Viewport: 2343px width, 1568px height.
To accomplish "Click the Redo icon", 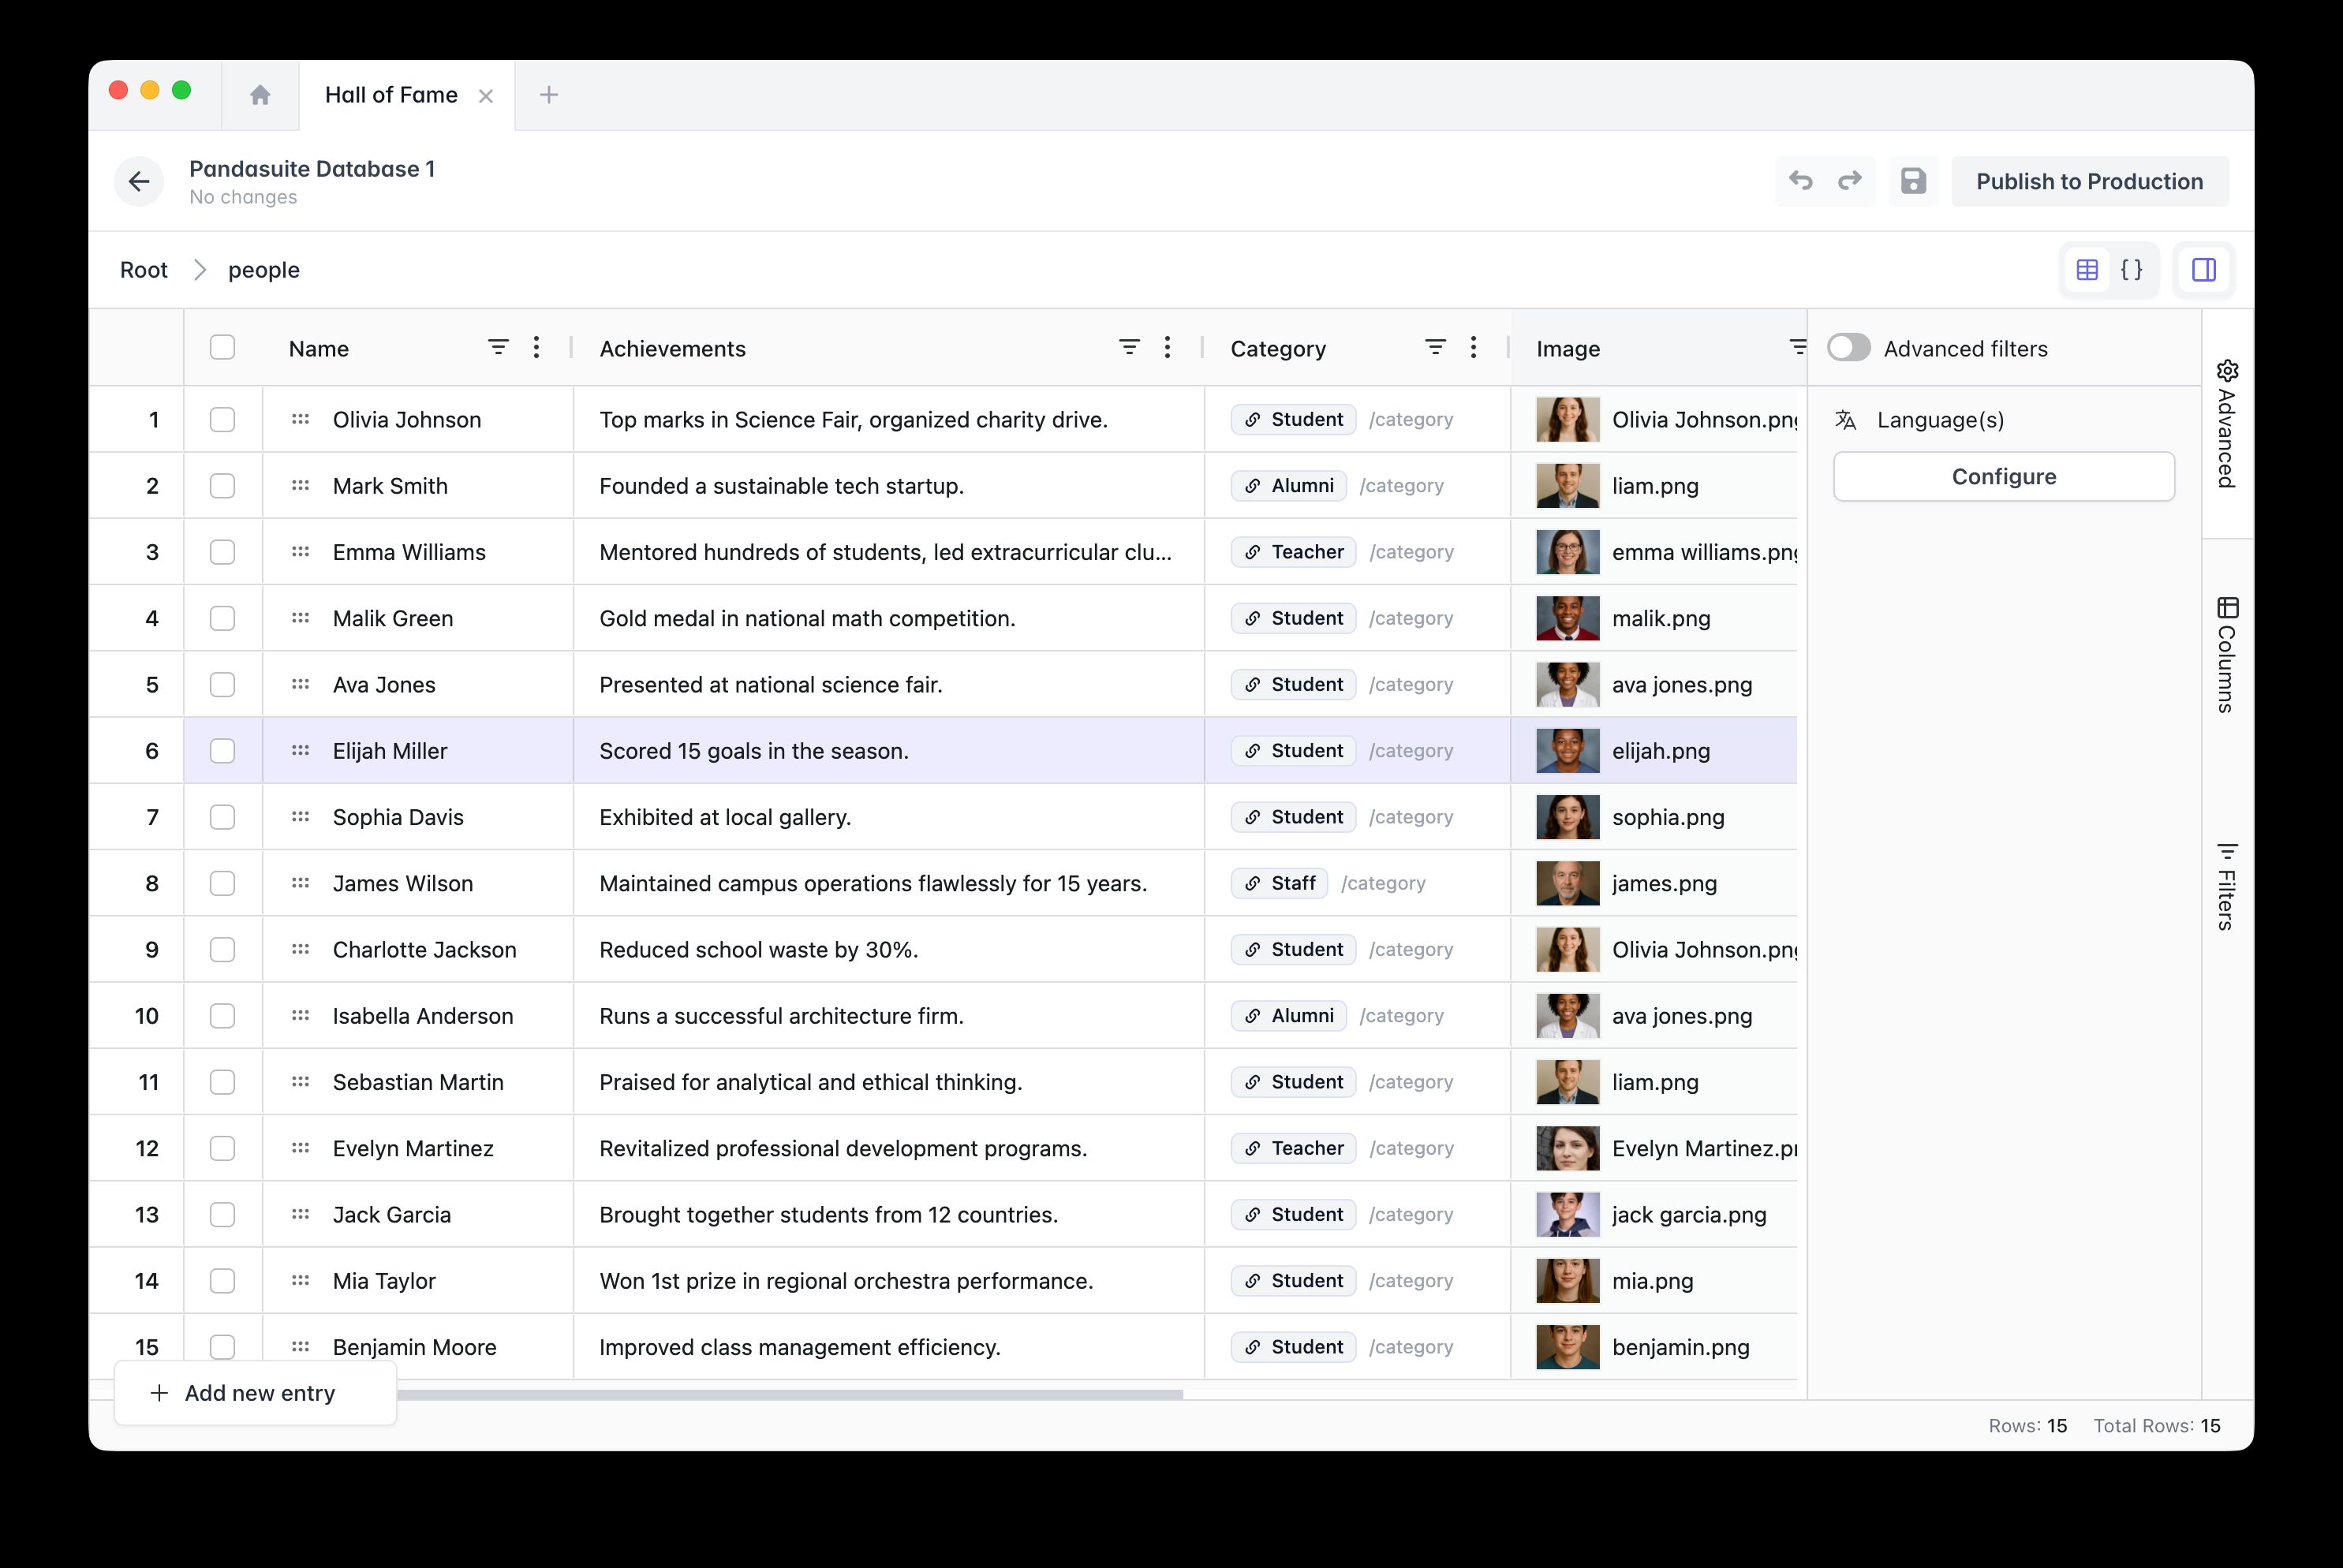I will tap(1849, 181).
